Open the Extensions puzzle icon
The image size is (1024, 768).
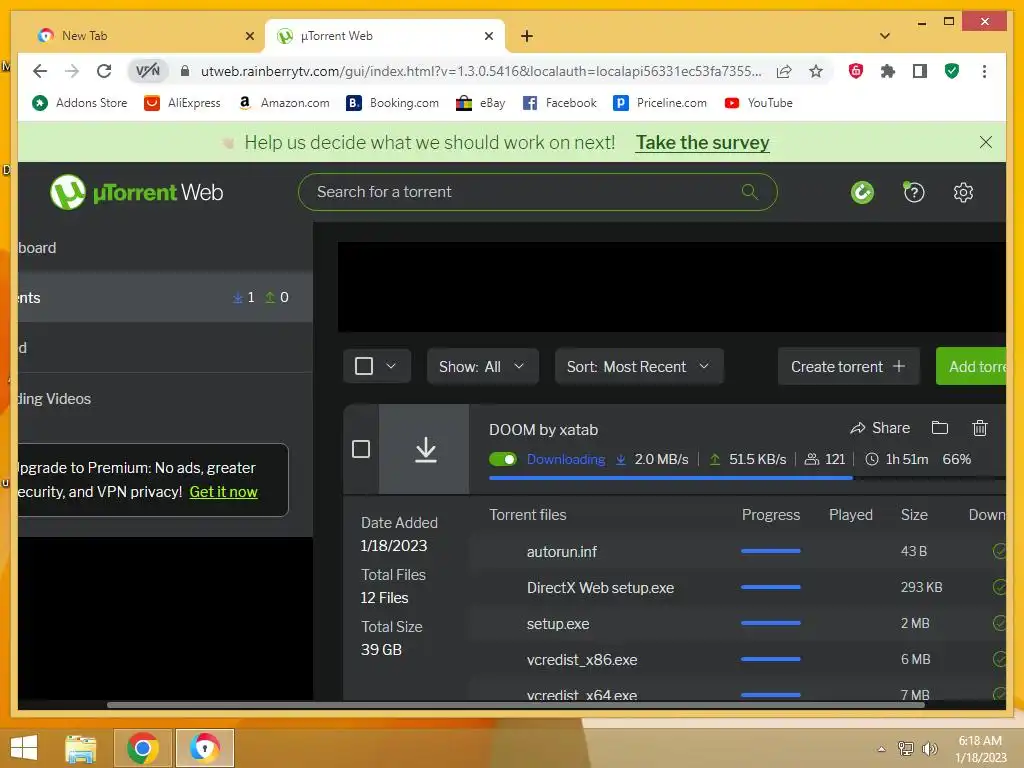coord(888,71)
